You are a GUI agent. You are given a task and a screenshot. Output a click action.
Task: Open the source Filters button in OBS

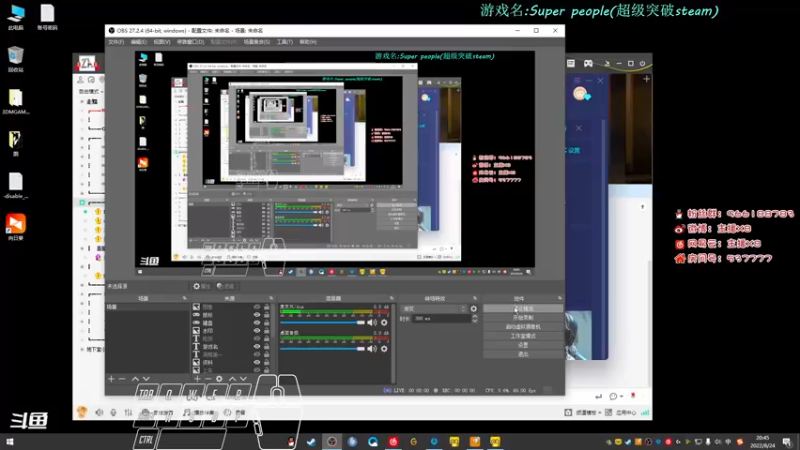pyautogui.click(x=225, y=286)
